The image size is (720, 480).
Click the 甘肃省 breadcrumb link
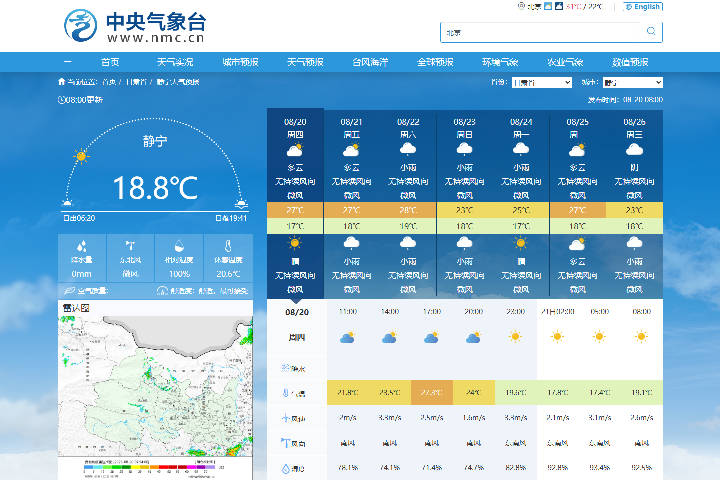pos(136,82)
